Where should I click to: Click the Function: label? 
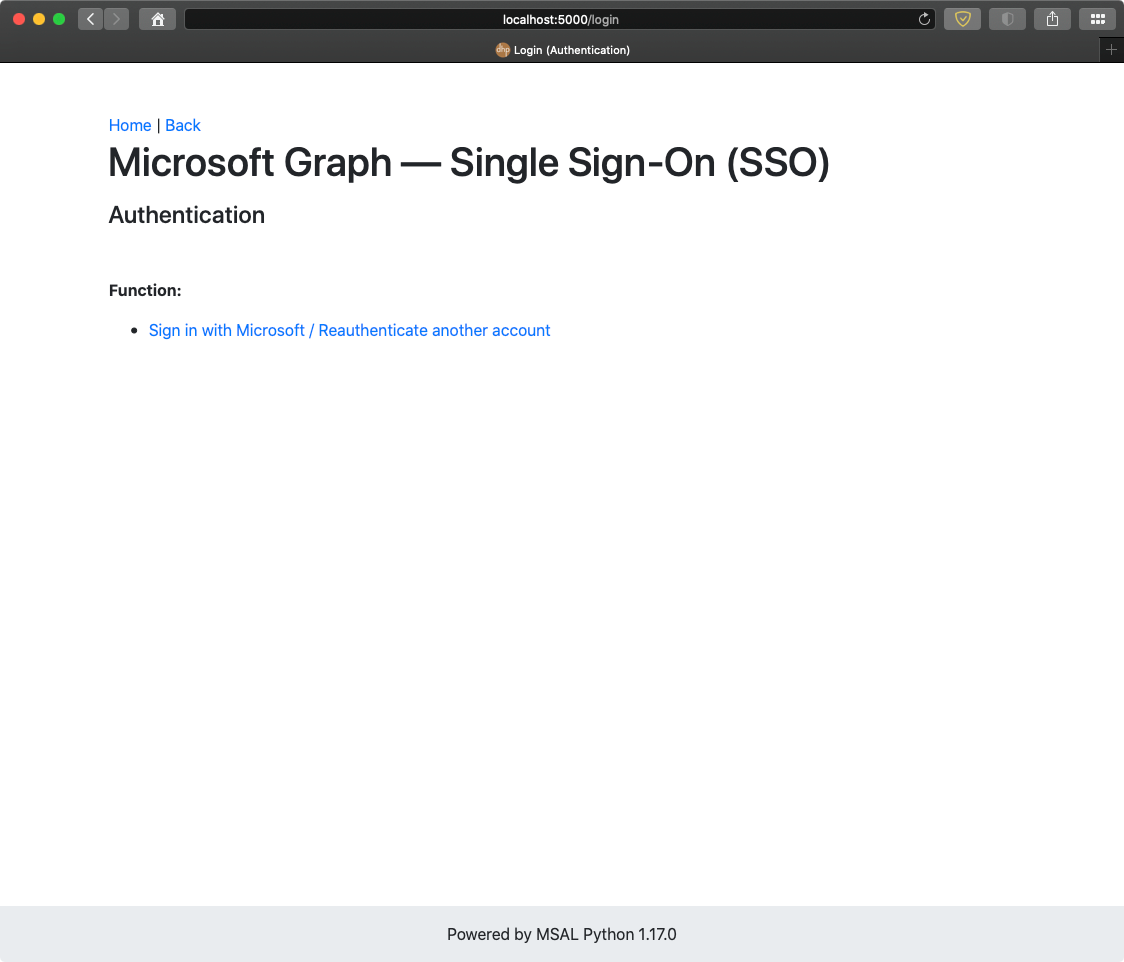click(145, 290)
